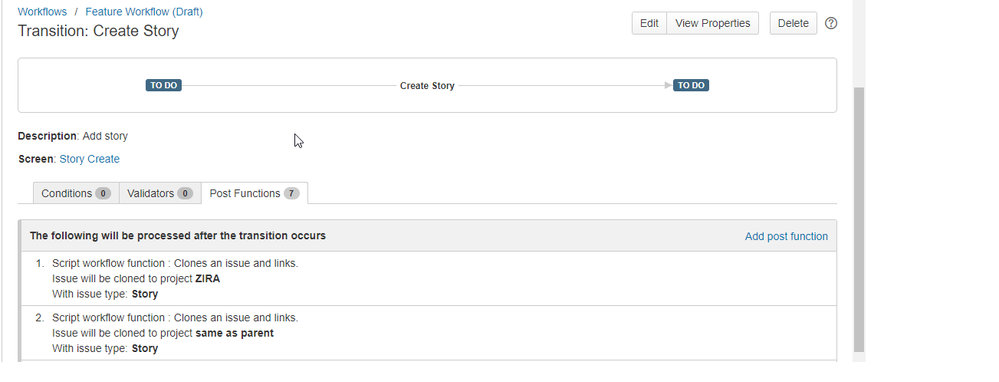Delete the Create Story transition
The image size is (999, 382).
[x=793, y=23]
